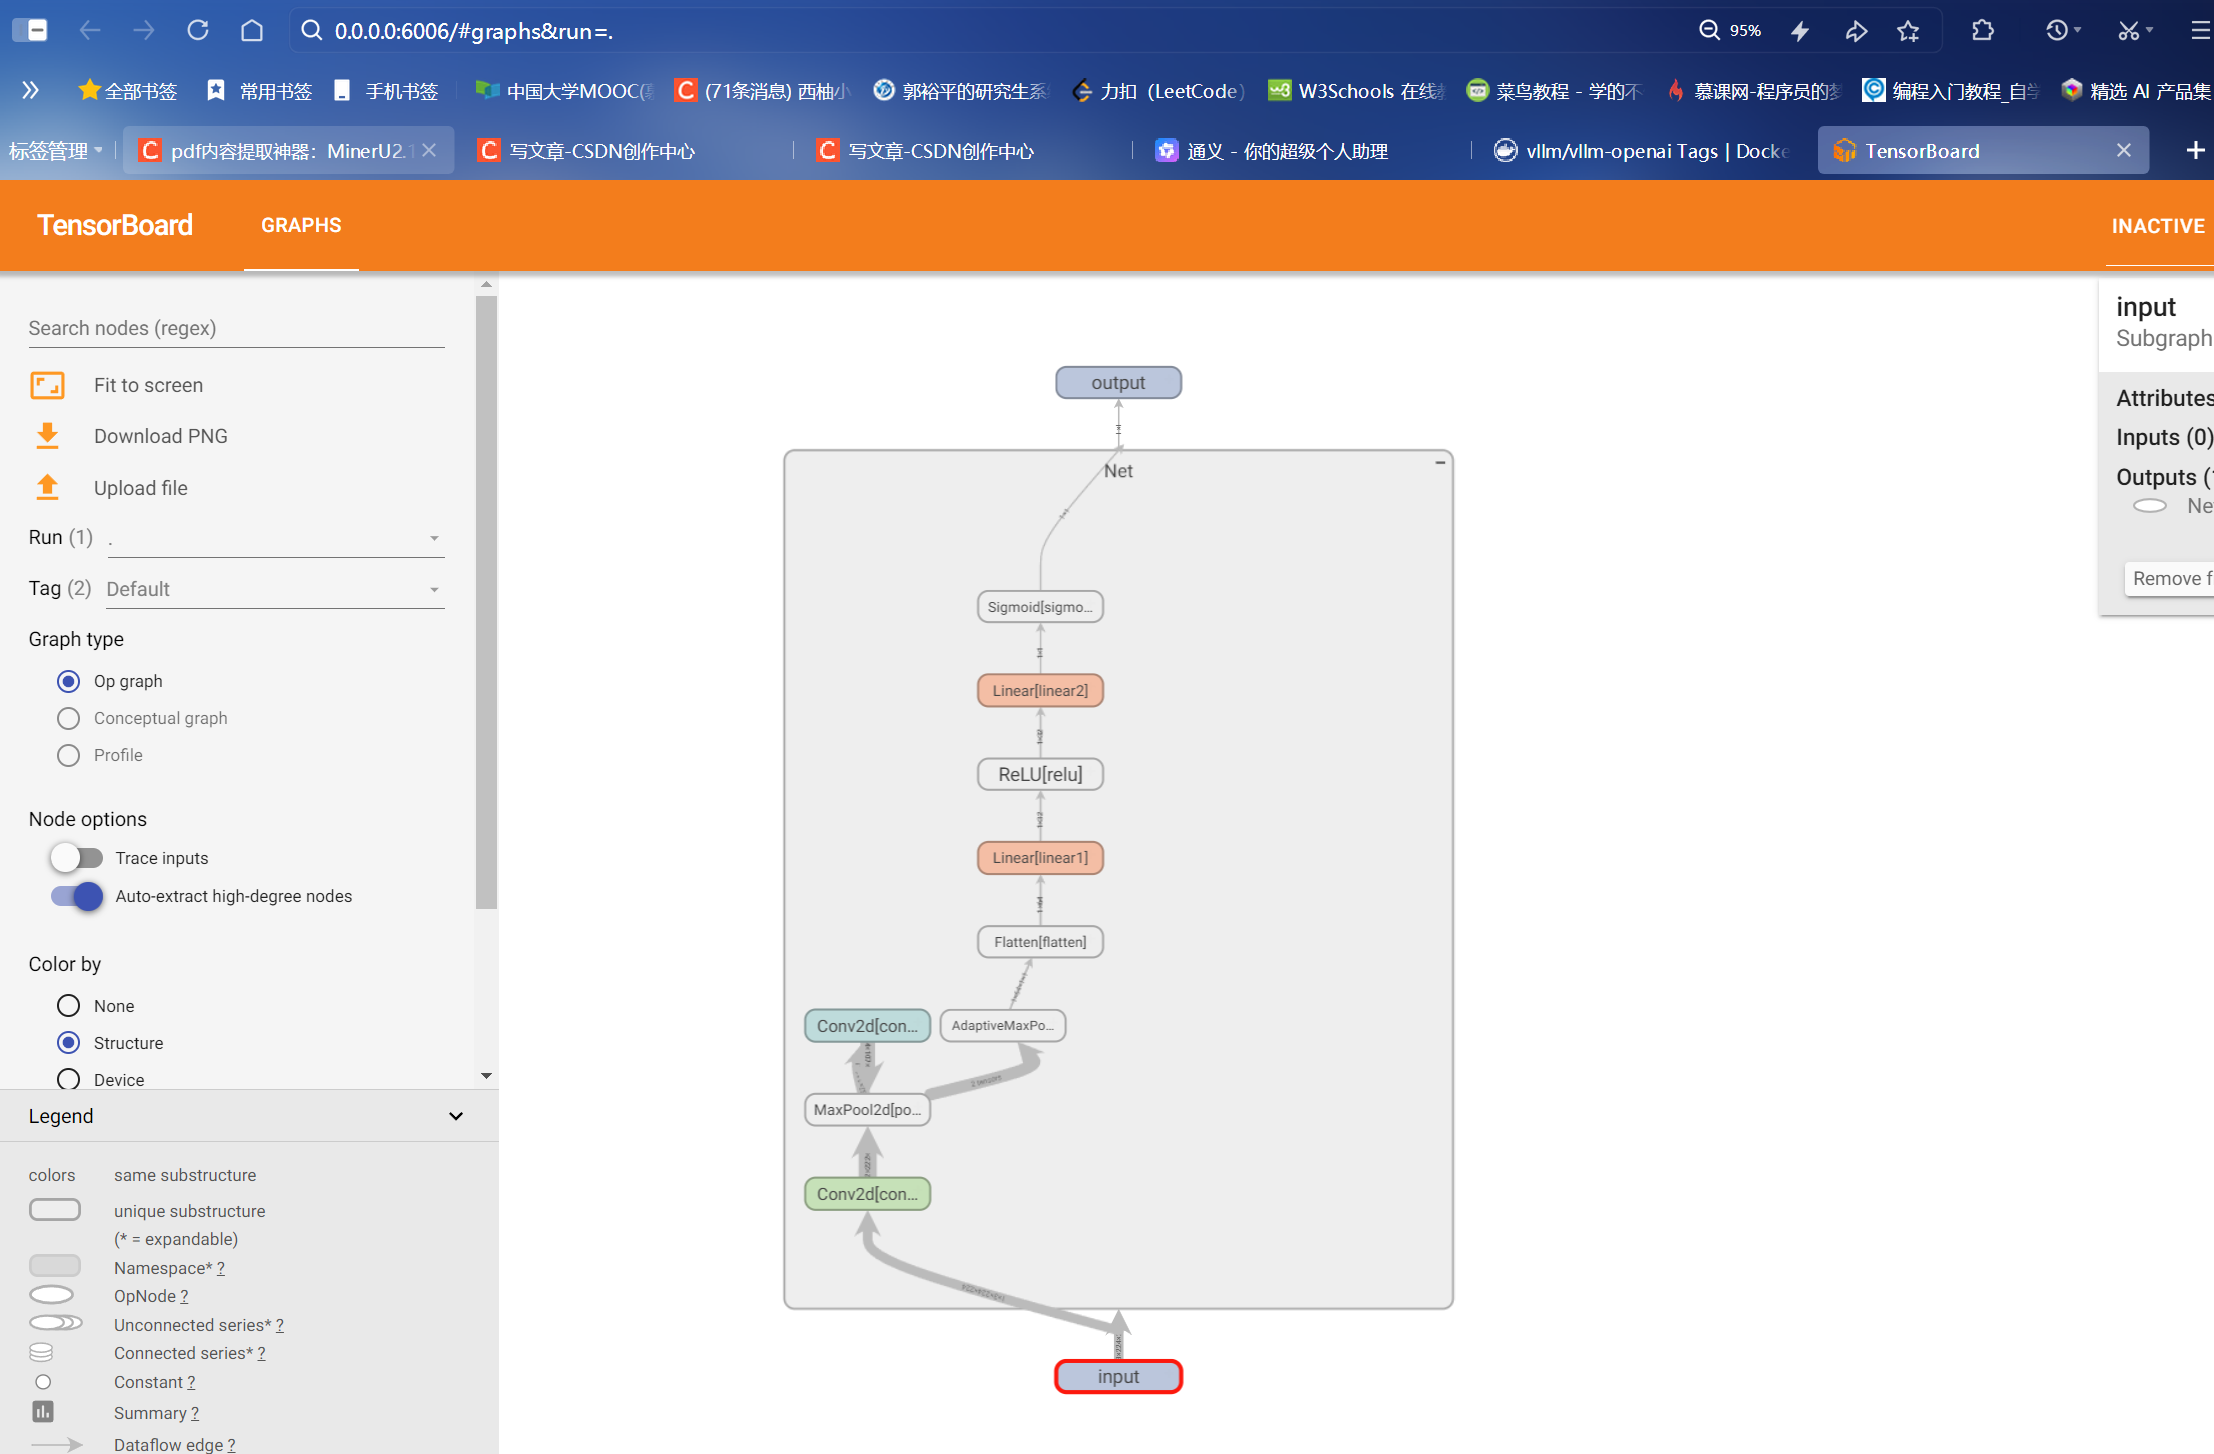Screen dimensions: 2214x1454
Task: Open the INACTIVE dashboards menu
Action: pos(2157,226)
